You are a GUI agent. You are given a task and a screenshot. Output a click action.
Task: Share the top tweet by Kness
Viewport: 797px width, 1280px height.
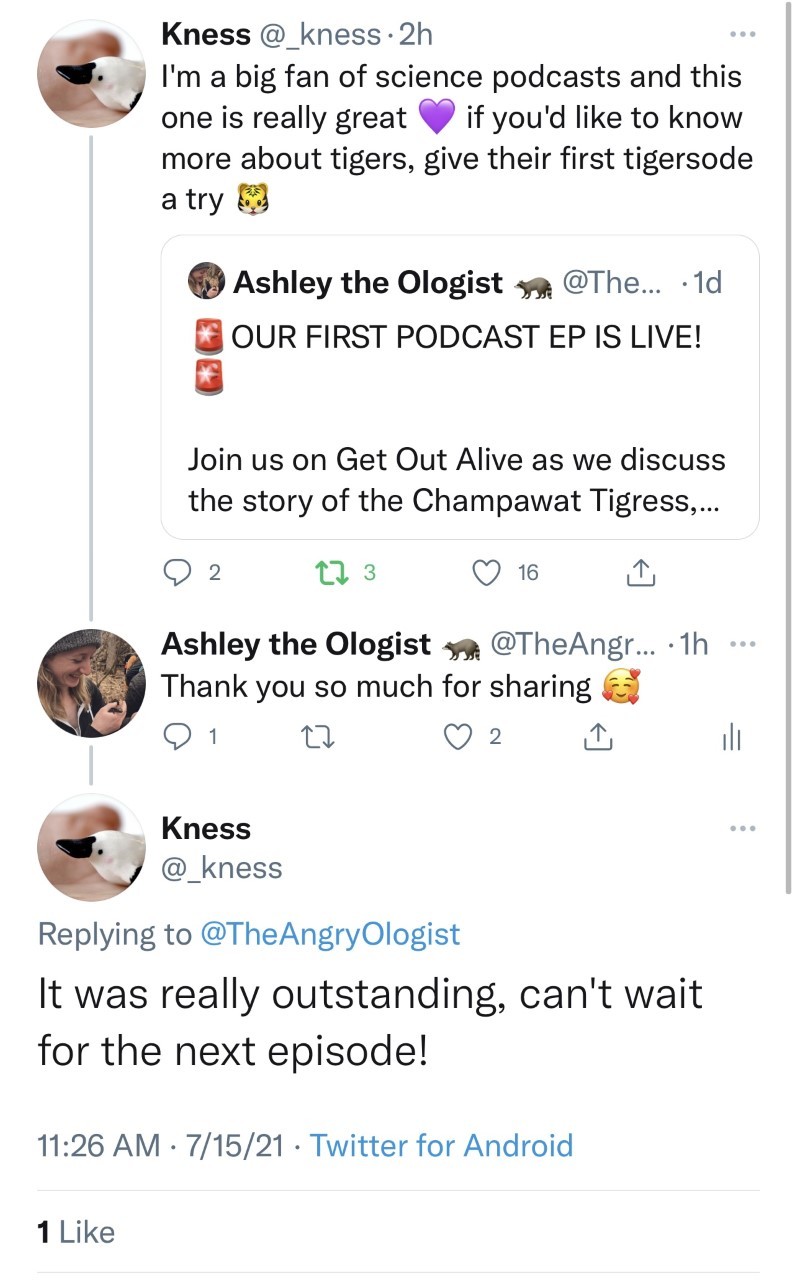click(638, 573)
